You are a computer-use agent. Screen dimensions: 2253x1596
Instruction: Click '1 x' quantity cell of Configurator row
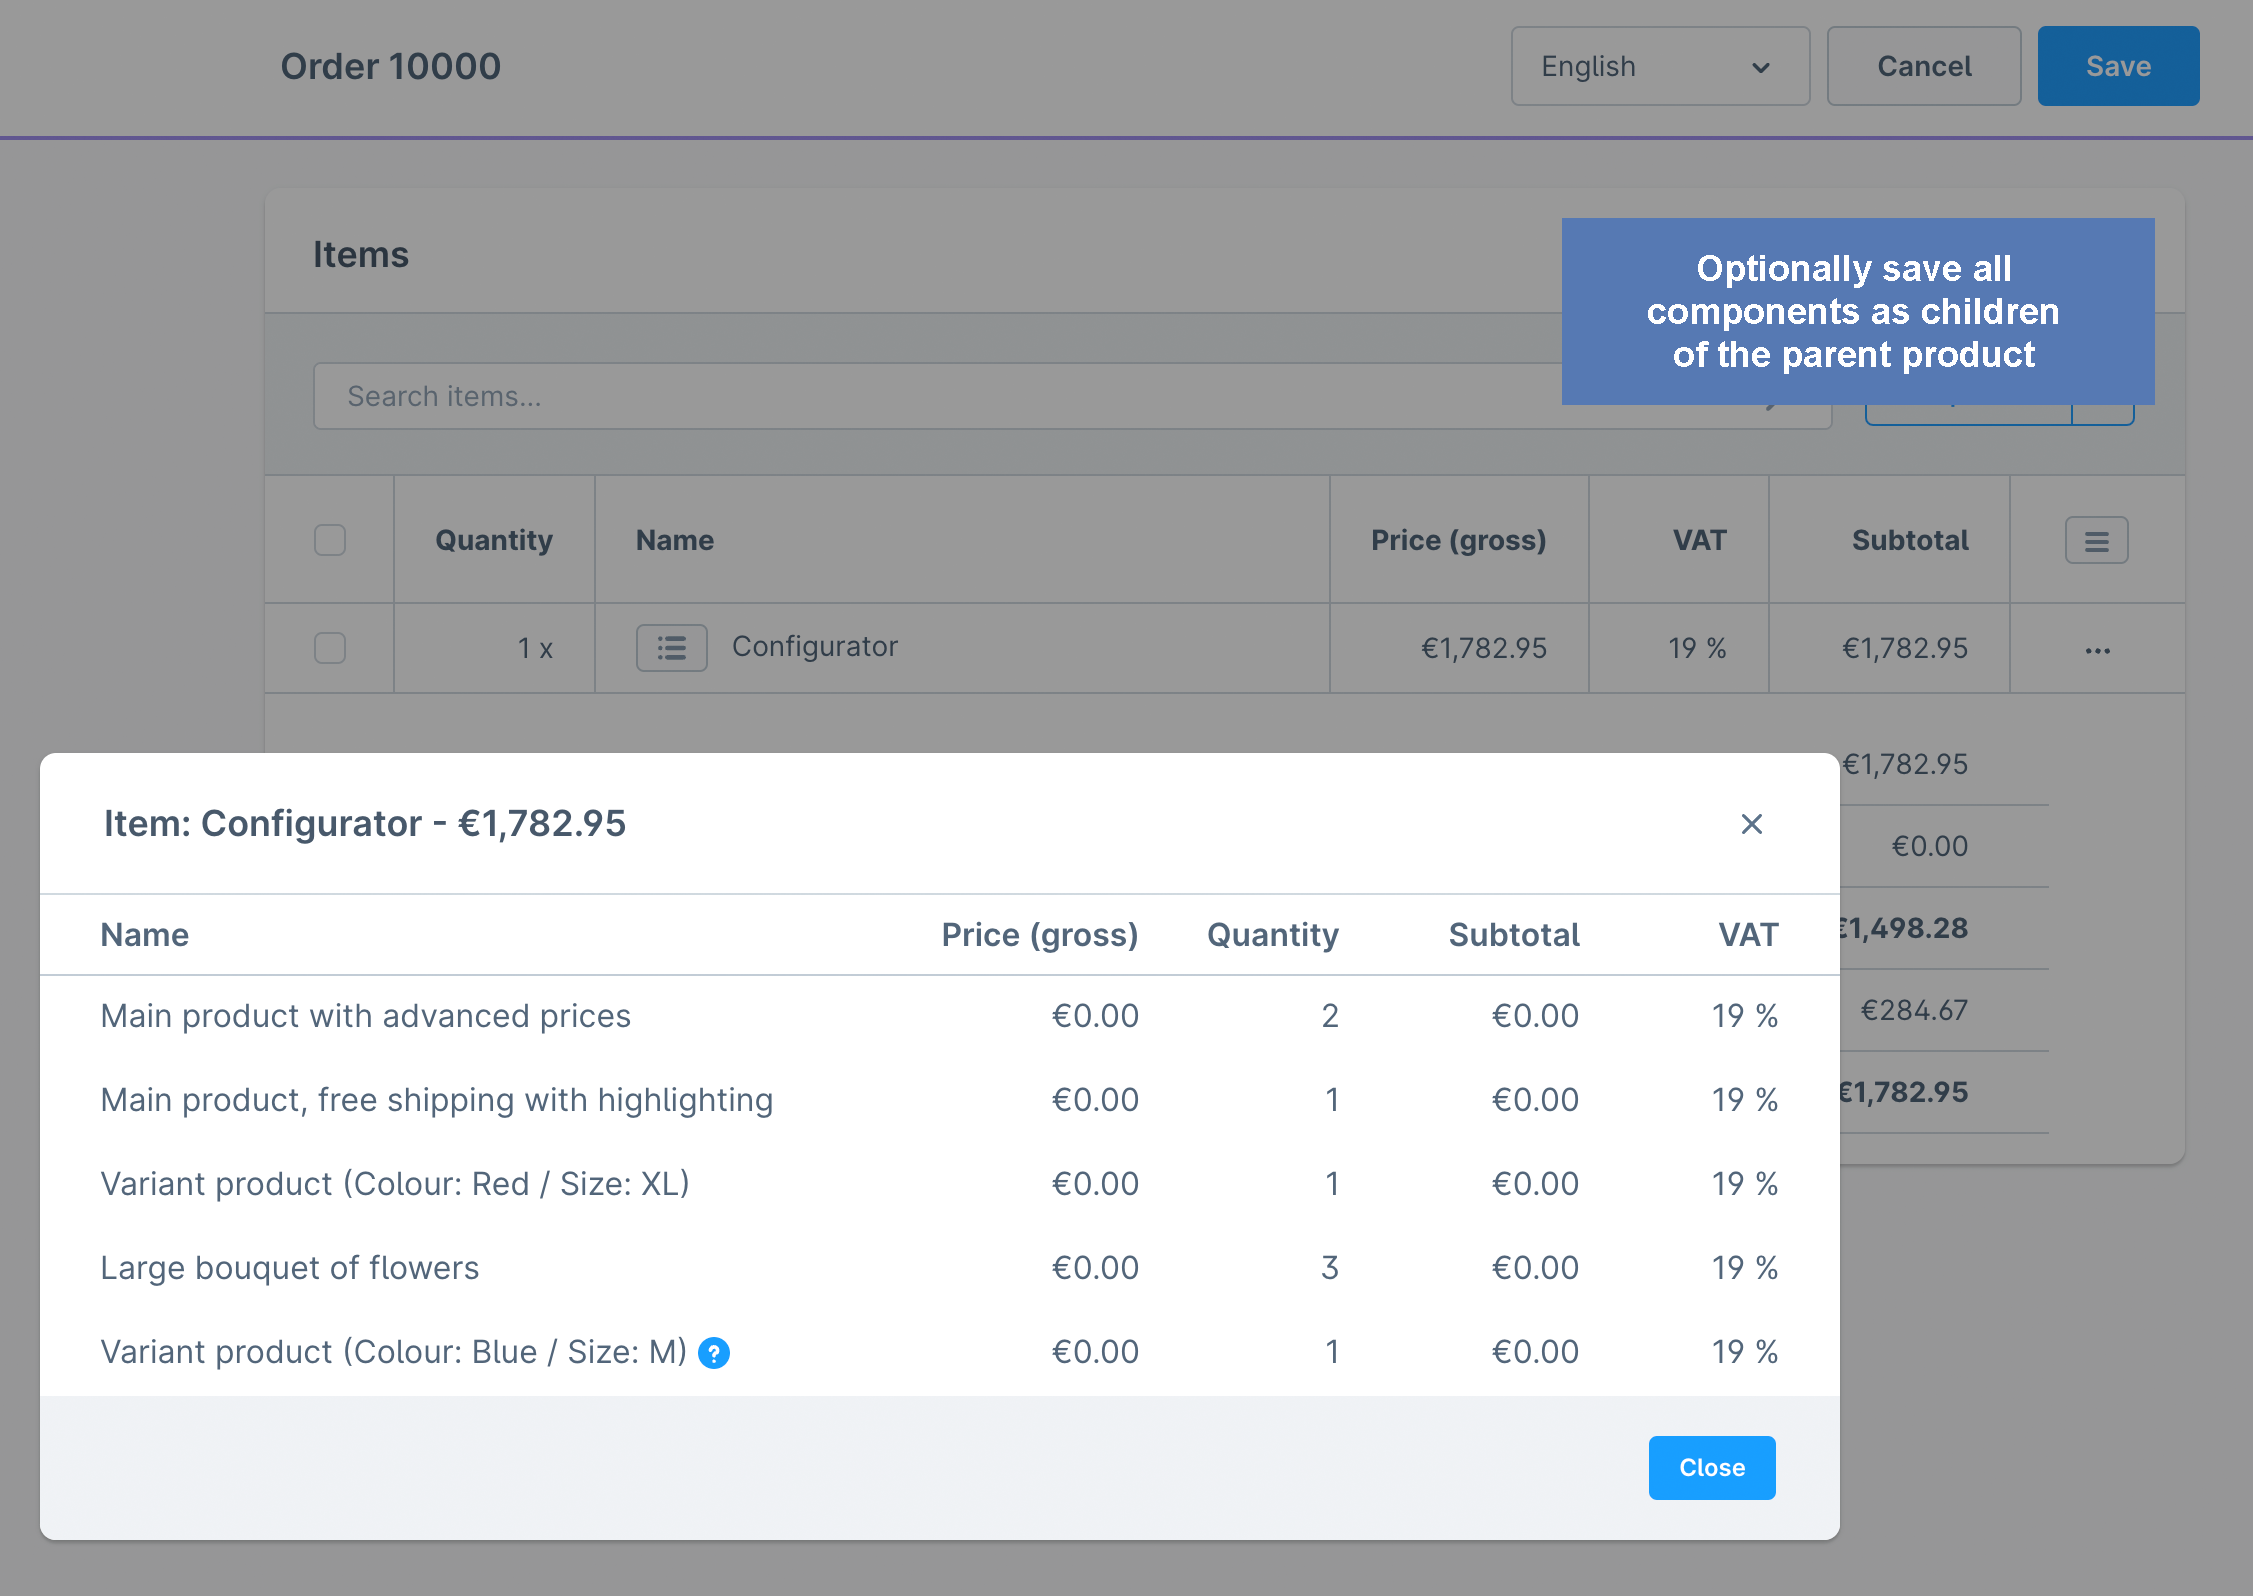535,649
